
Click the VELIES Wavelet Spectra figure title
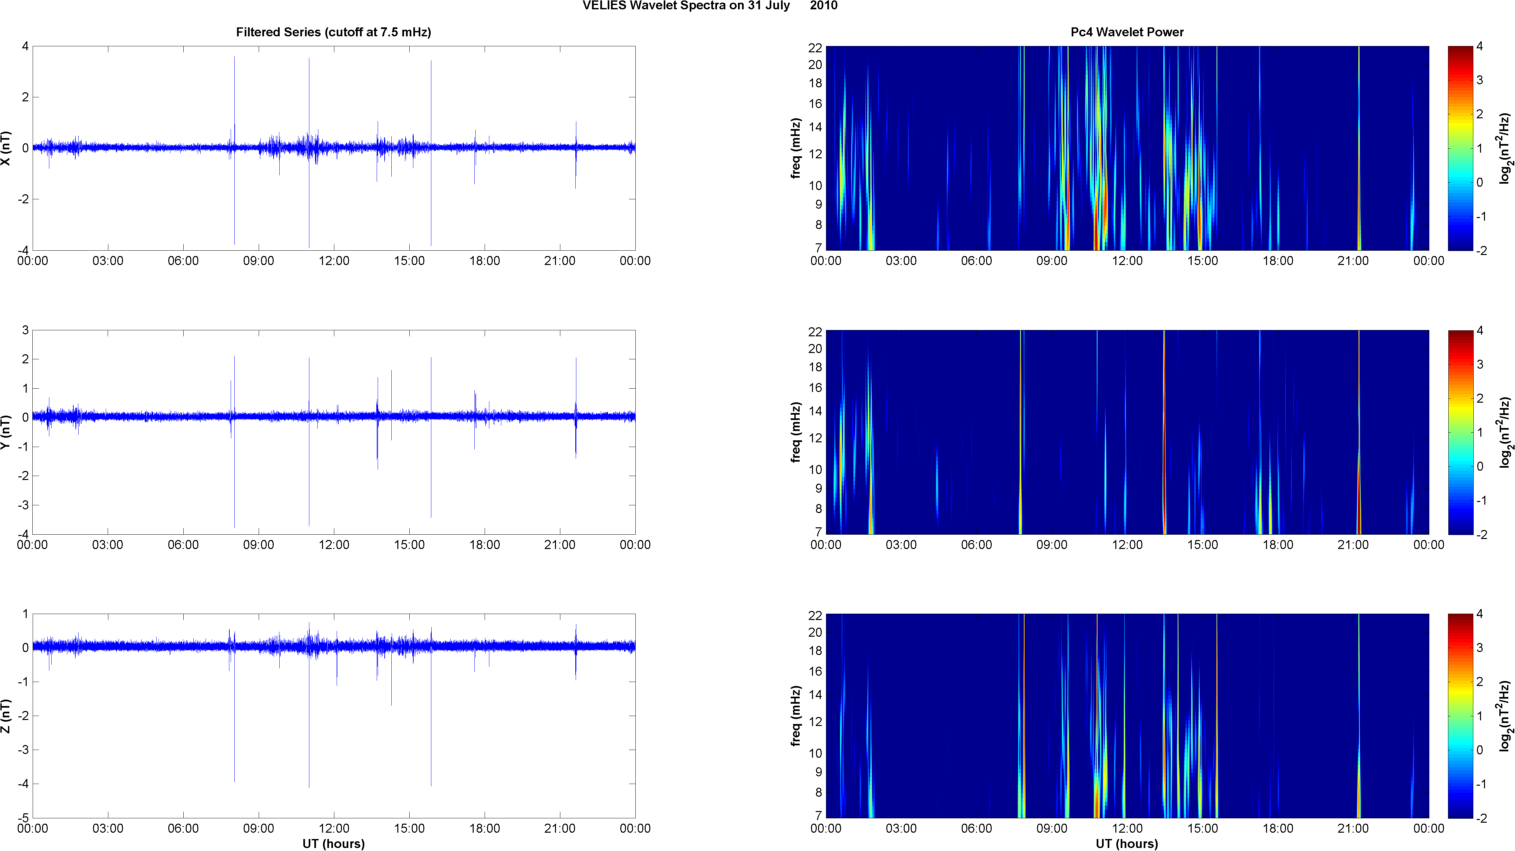coord(710,6)
